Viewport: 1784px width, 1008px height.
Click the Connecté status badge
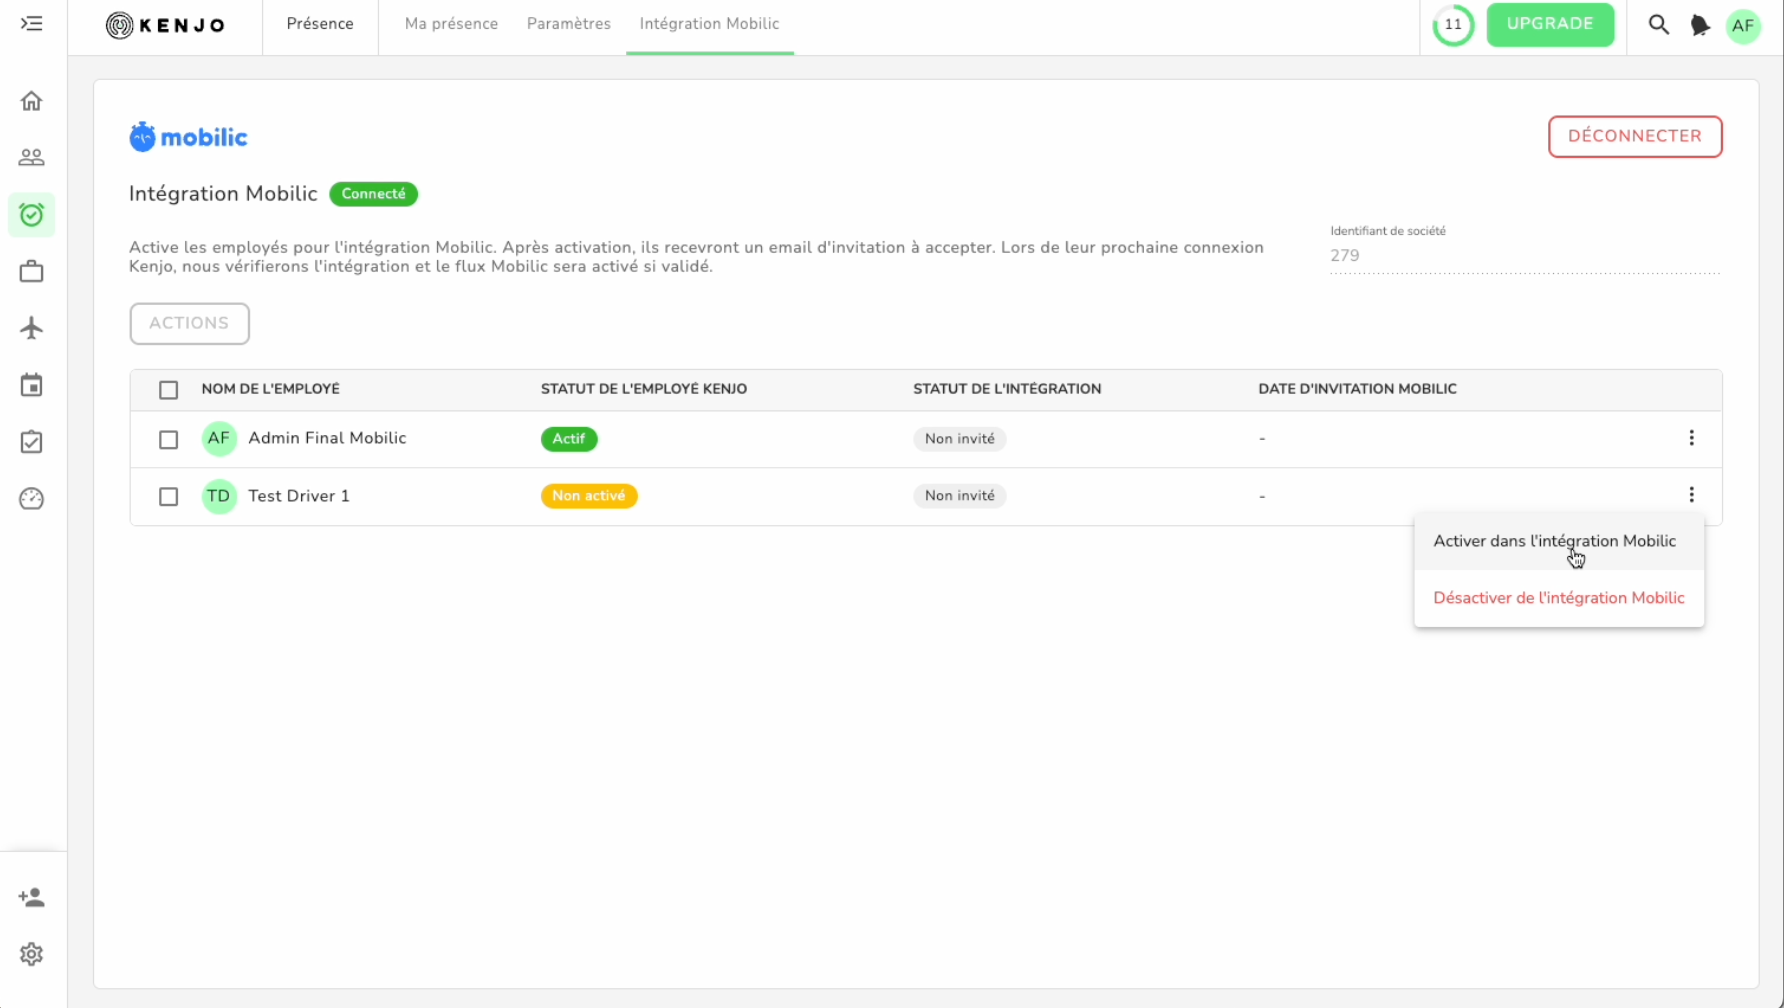pos(373,194)
